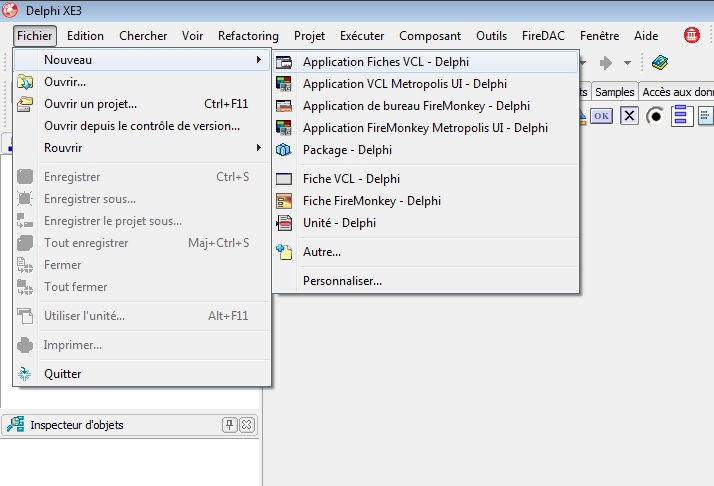Screen dimensions: 714x486
Task: Select the checkbox component in palette
Action: tap(629, 116)
